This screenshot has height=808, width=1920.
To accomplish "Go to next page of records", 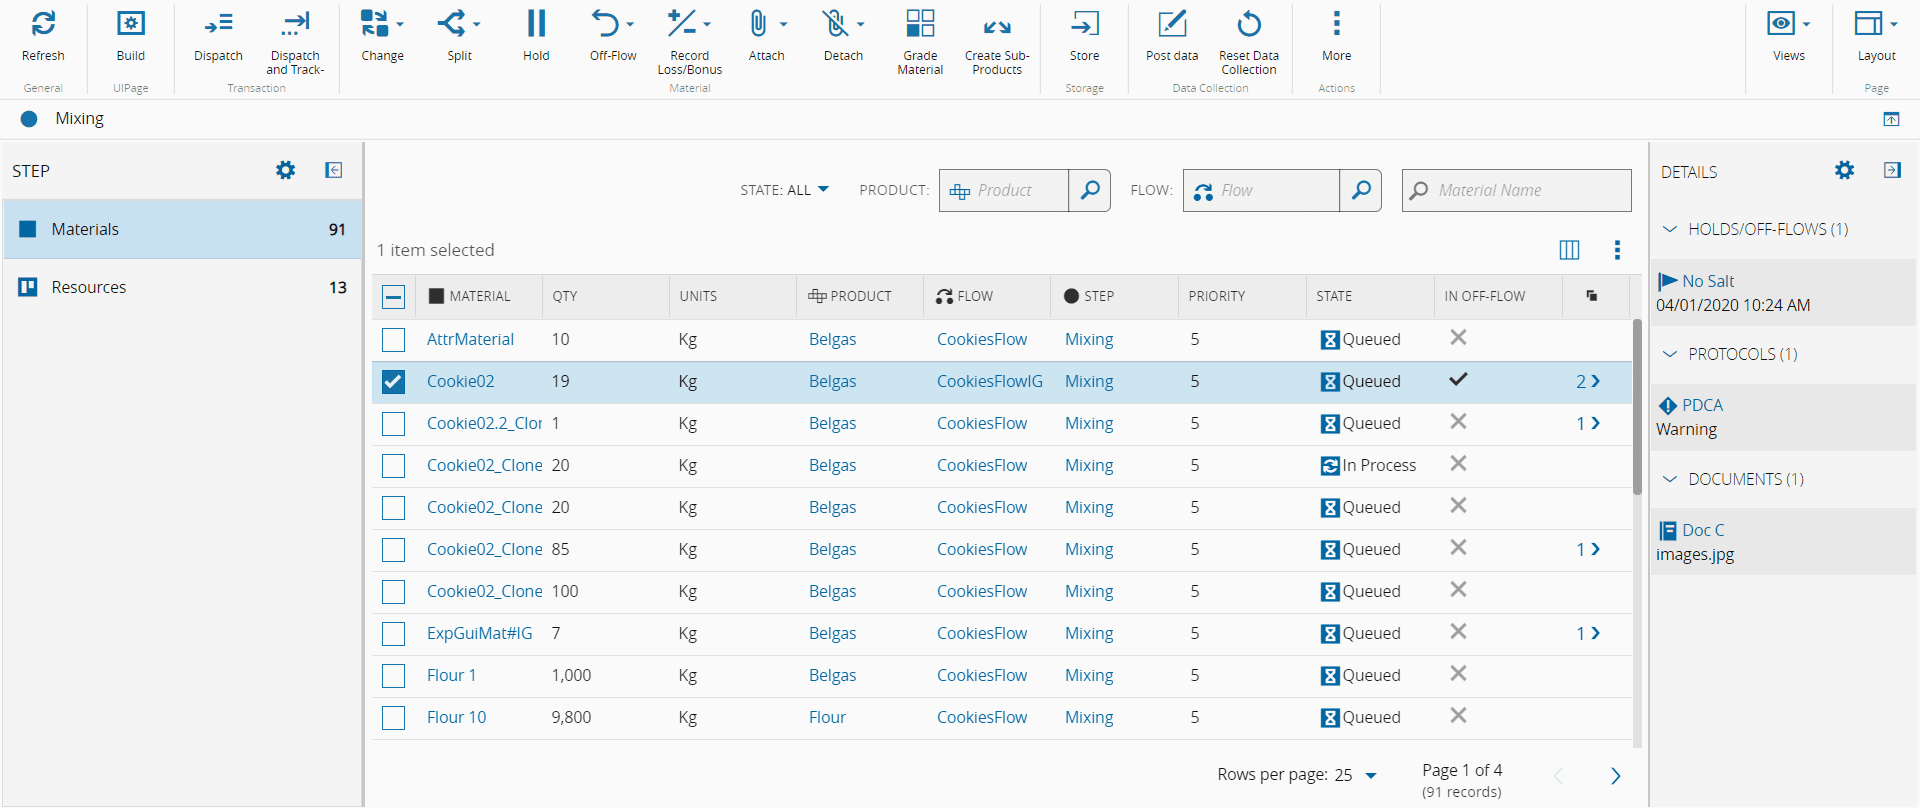I will (1615, 776).
